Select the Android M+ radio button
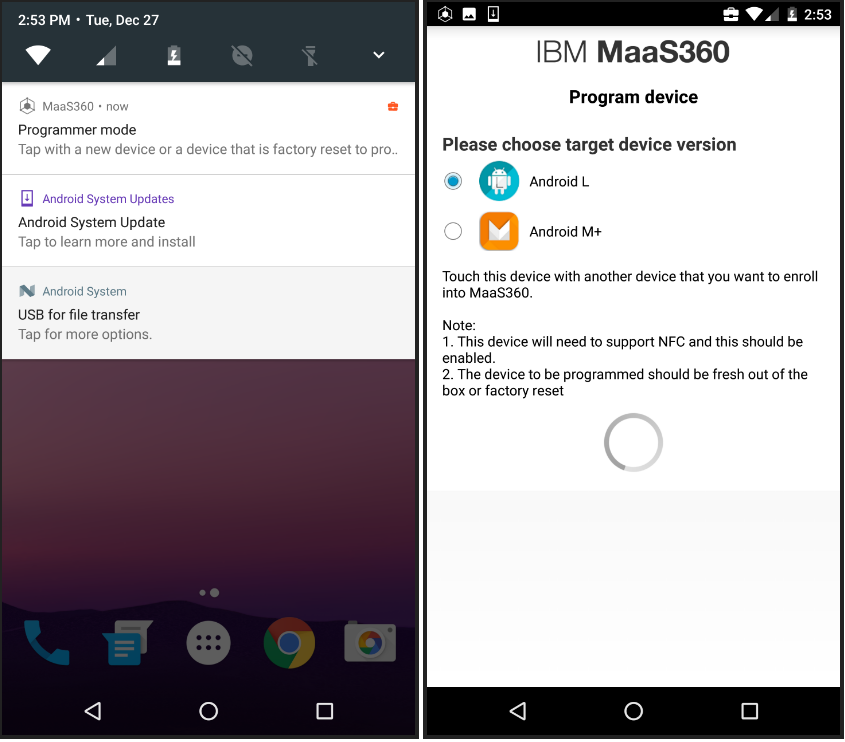The width and height of the screenshot is (845, 742). 453,231
